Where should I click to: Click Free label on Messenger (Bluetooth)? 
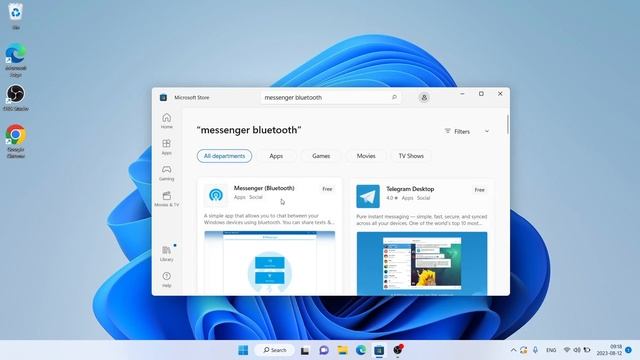point(327,189)
